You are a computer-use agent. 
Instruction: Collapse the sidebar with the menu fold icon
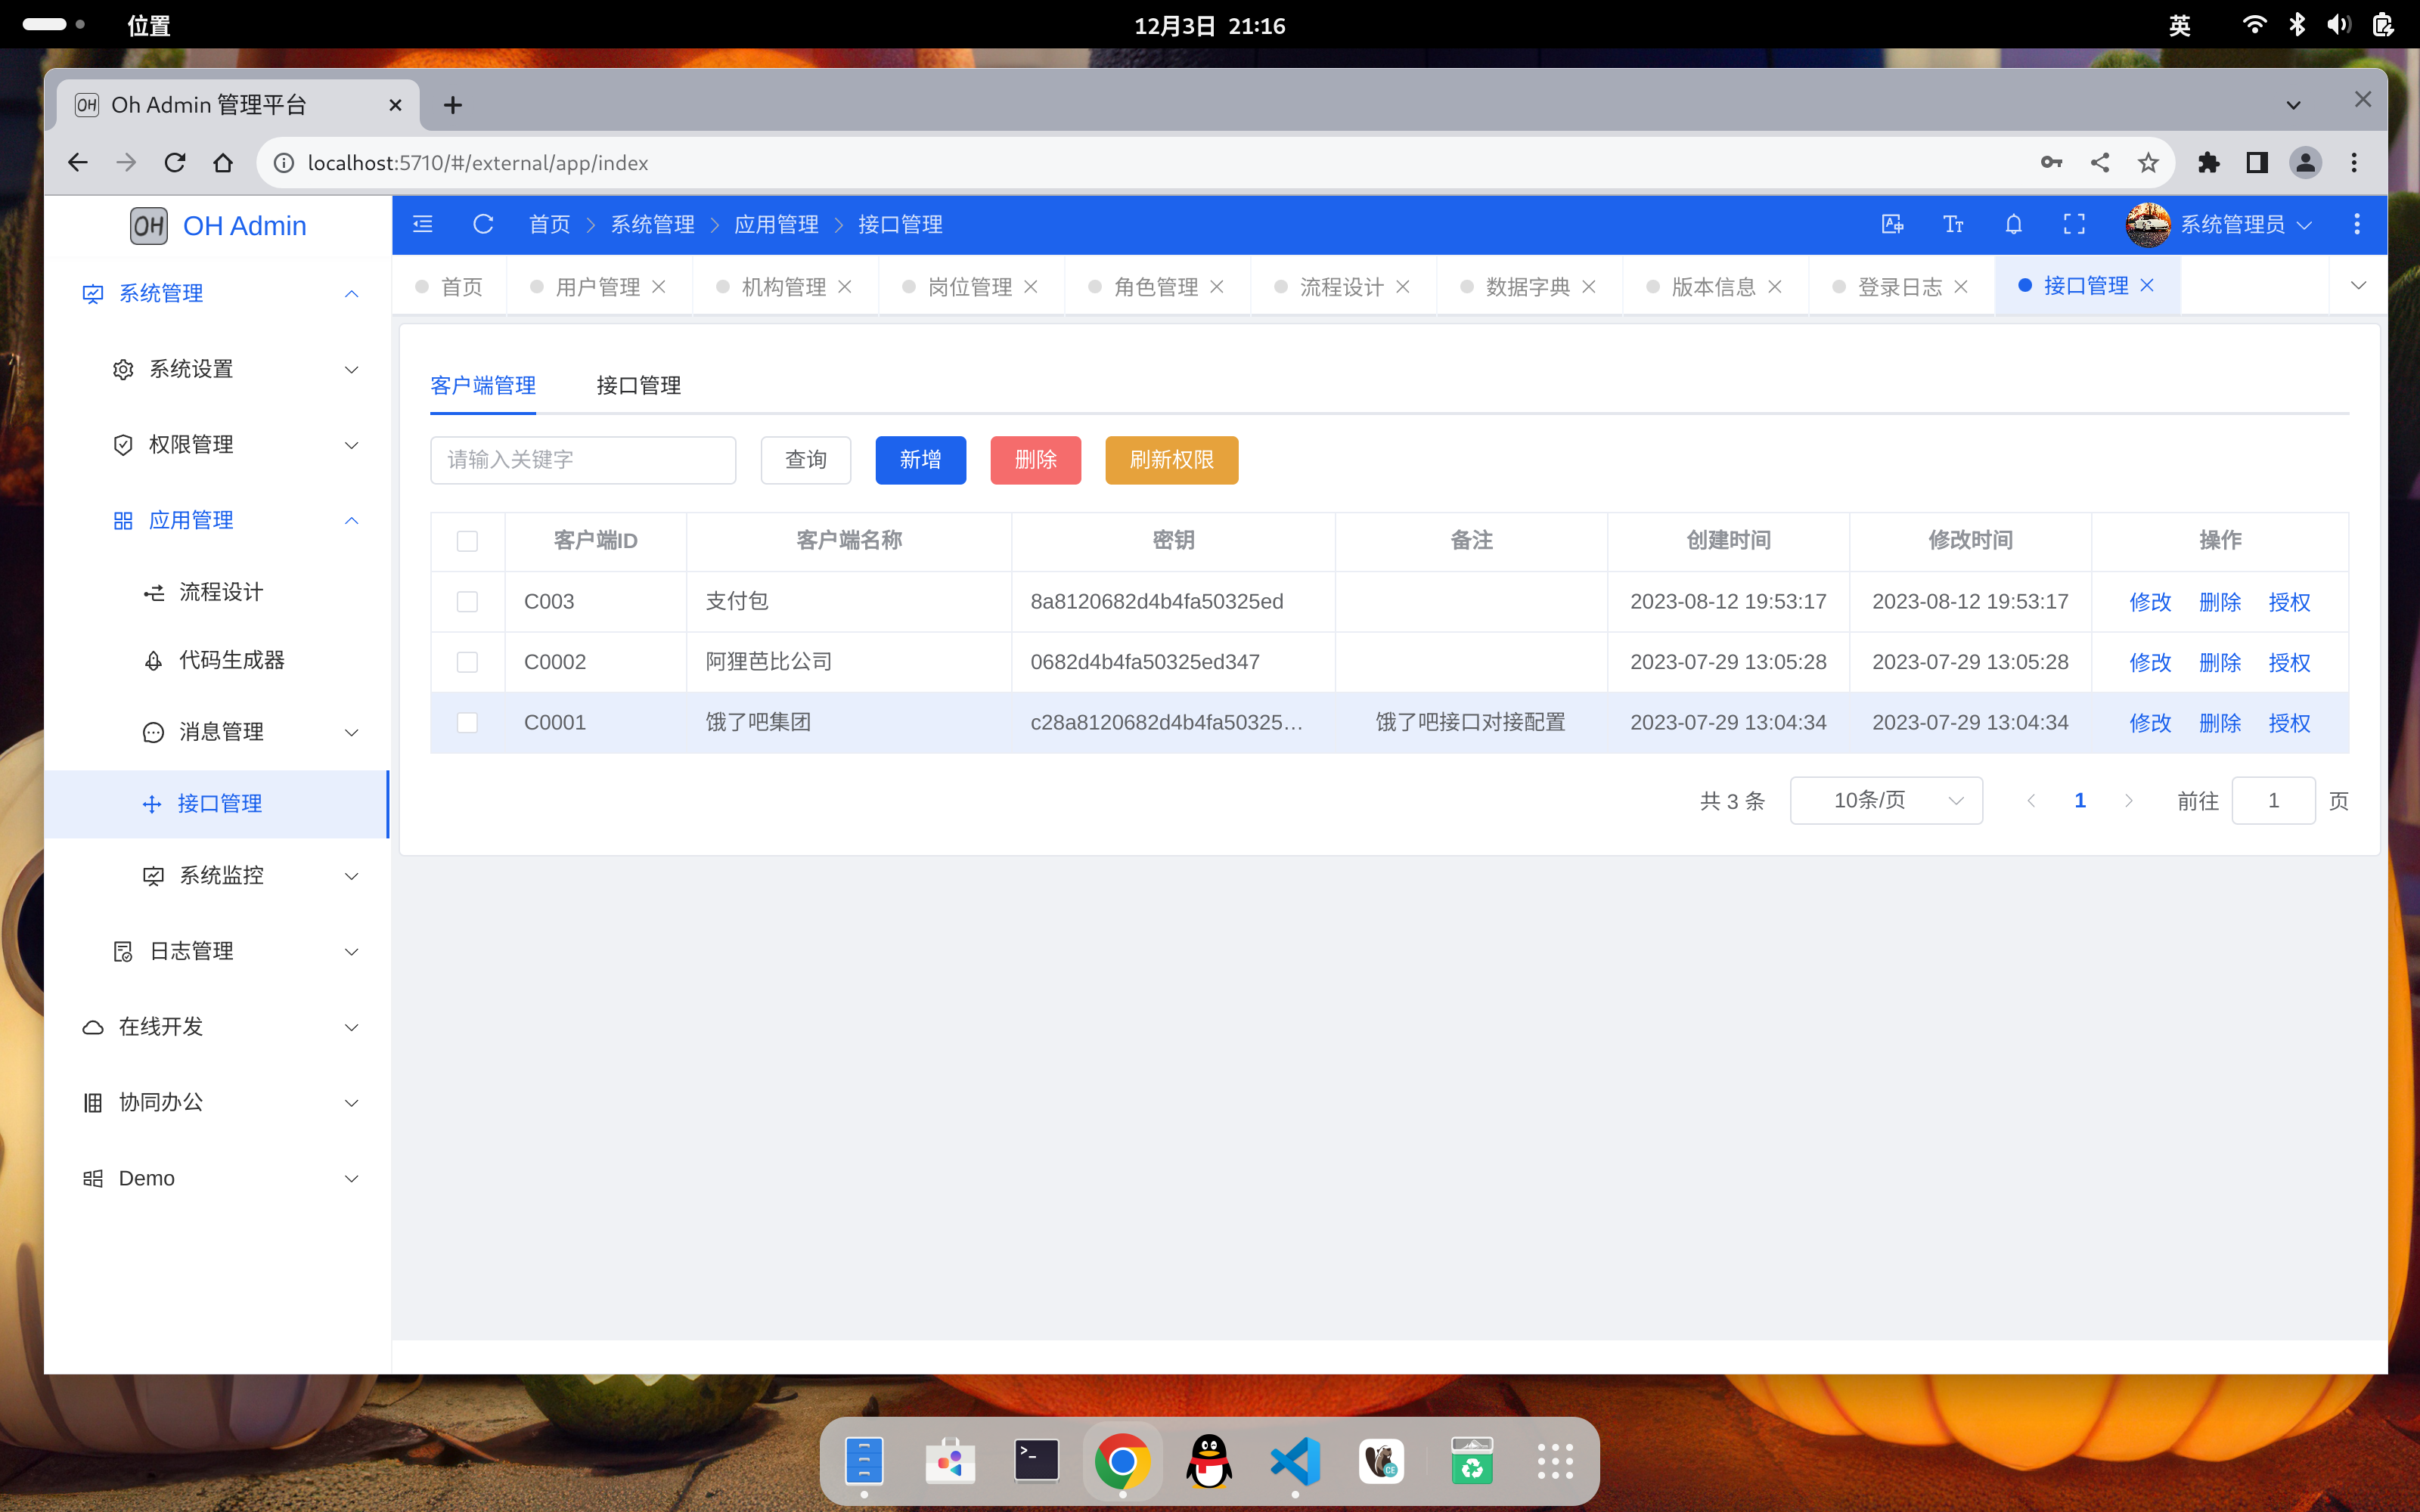pyautogui.click(x=423, y=224)
